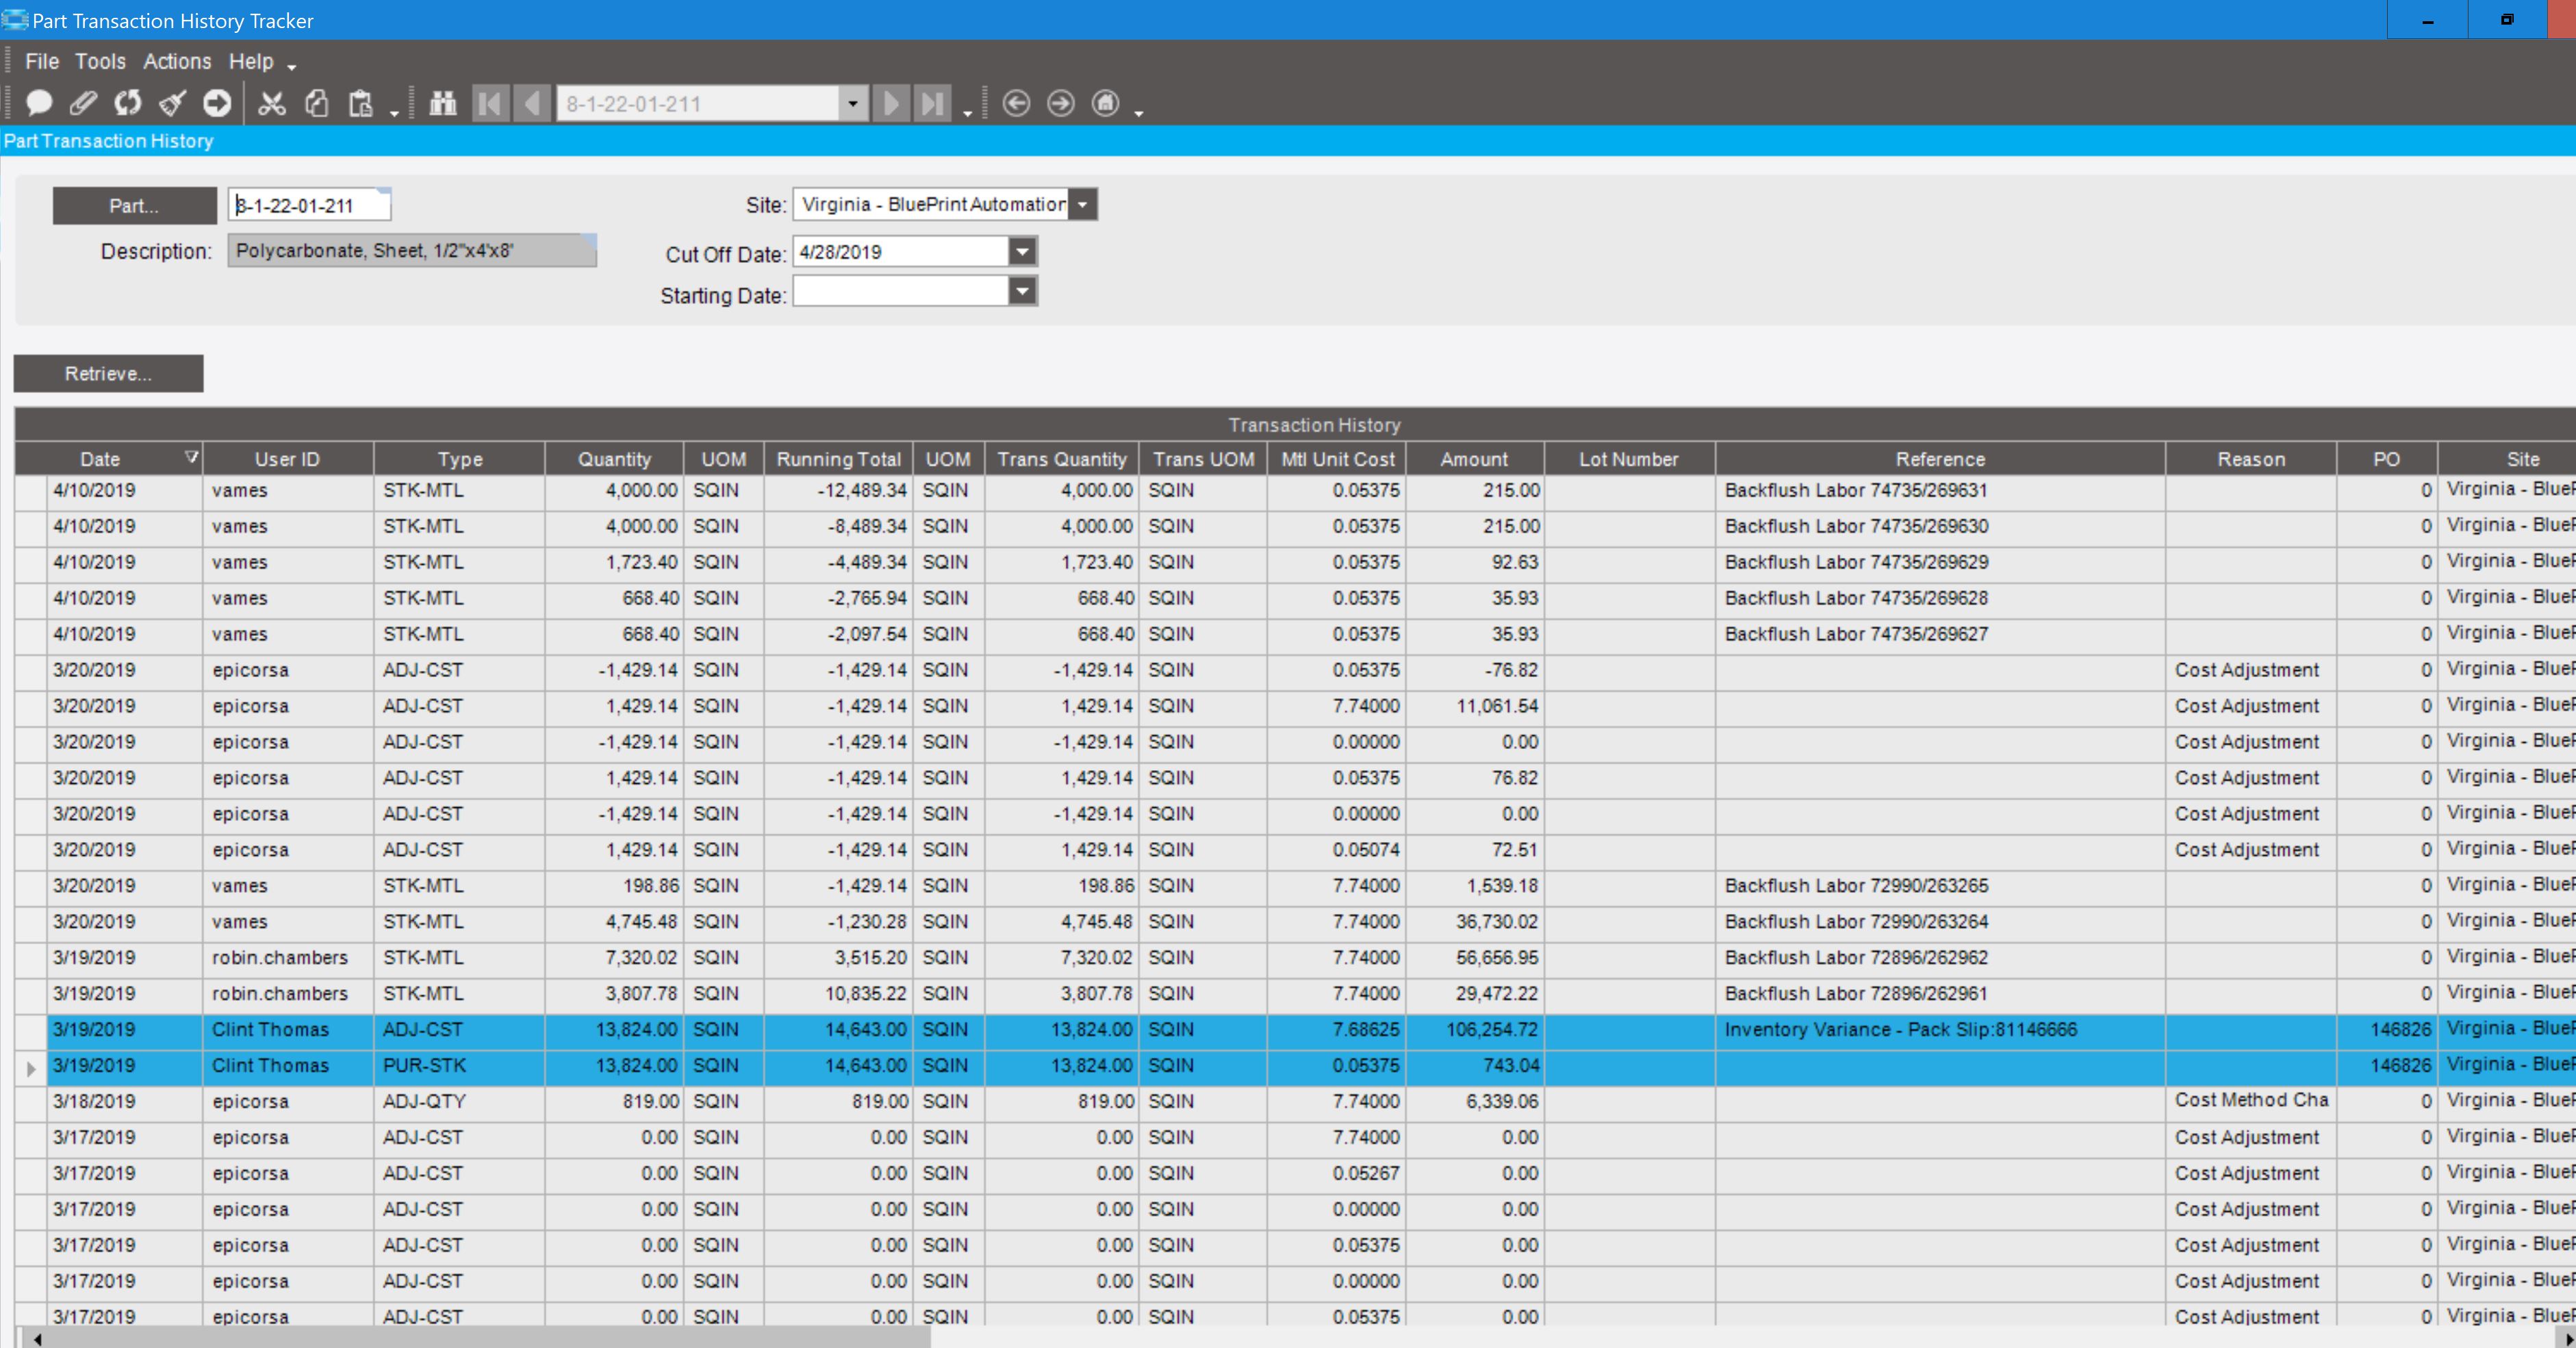Click the Retrieve button
Image resolution: width=2576 pixels, height=1348 pixels.
[x=108, y=373]
